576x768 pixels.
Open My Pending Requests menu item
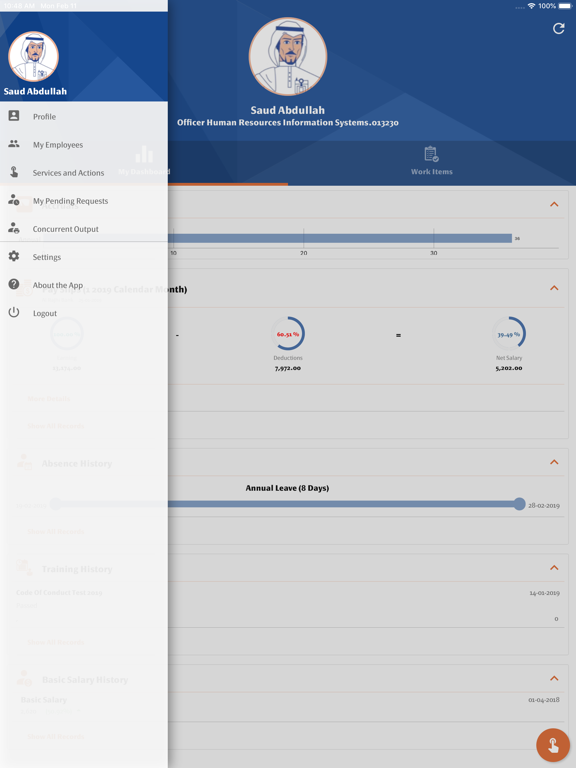84,200
